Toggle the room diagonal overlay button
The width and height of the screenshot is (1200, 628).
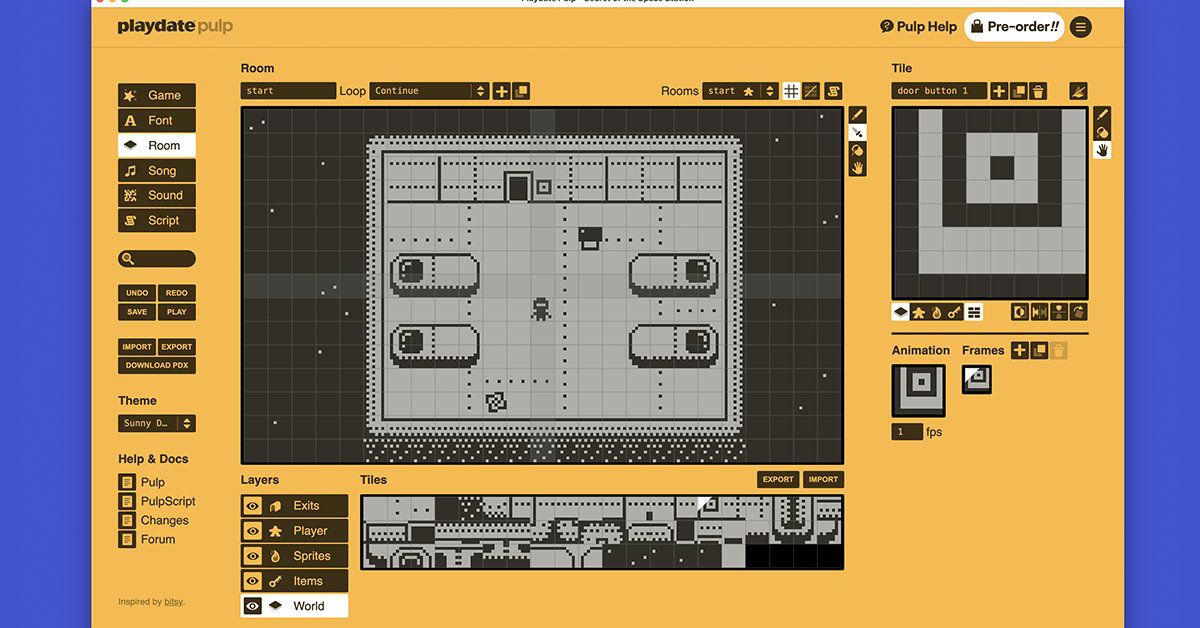pyautogui.click(x=811, y=91)
